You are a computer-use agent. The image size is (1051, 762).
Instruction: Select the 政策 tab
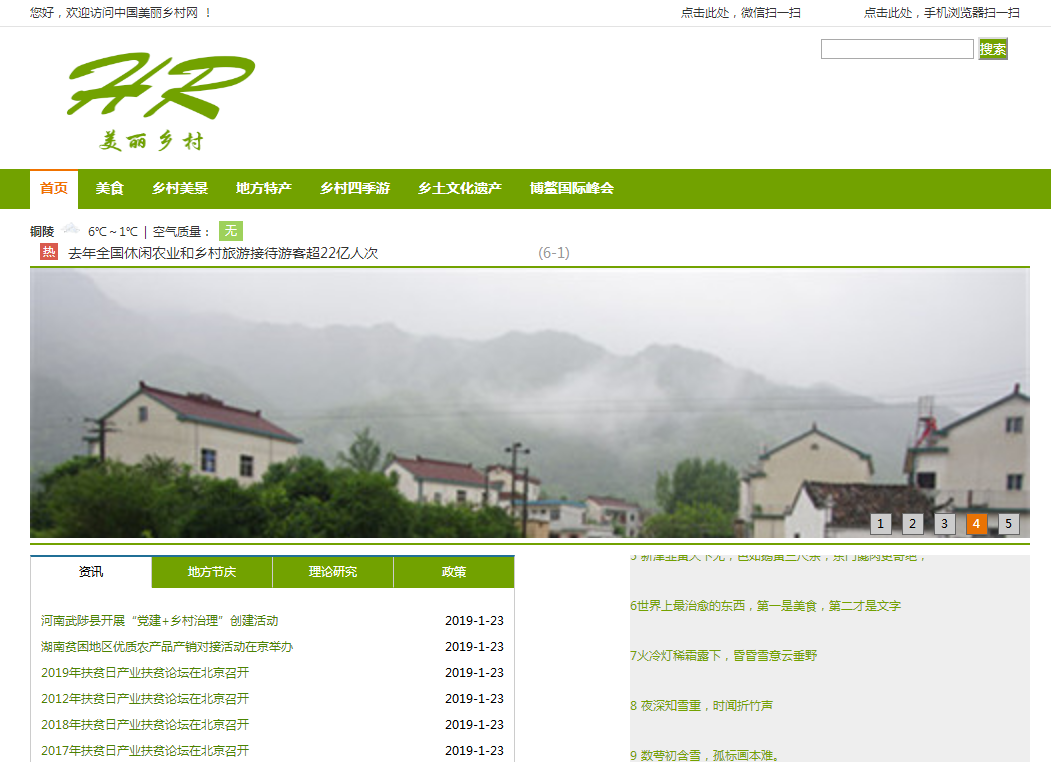(x=454, y=572)
